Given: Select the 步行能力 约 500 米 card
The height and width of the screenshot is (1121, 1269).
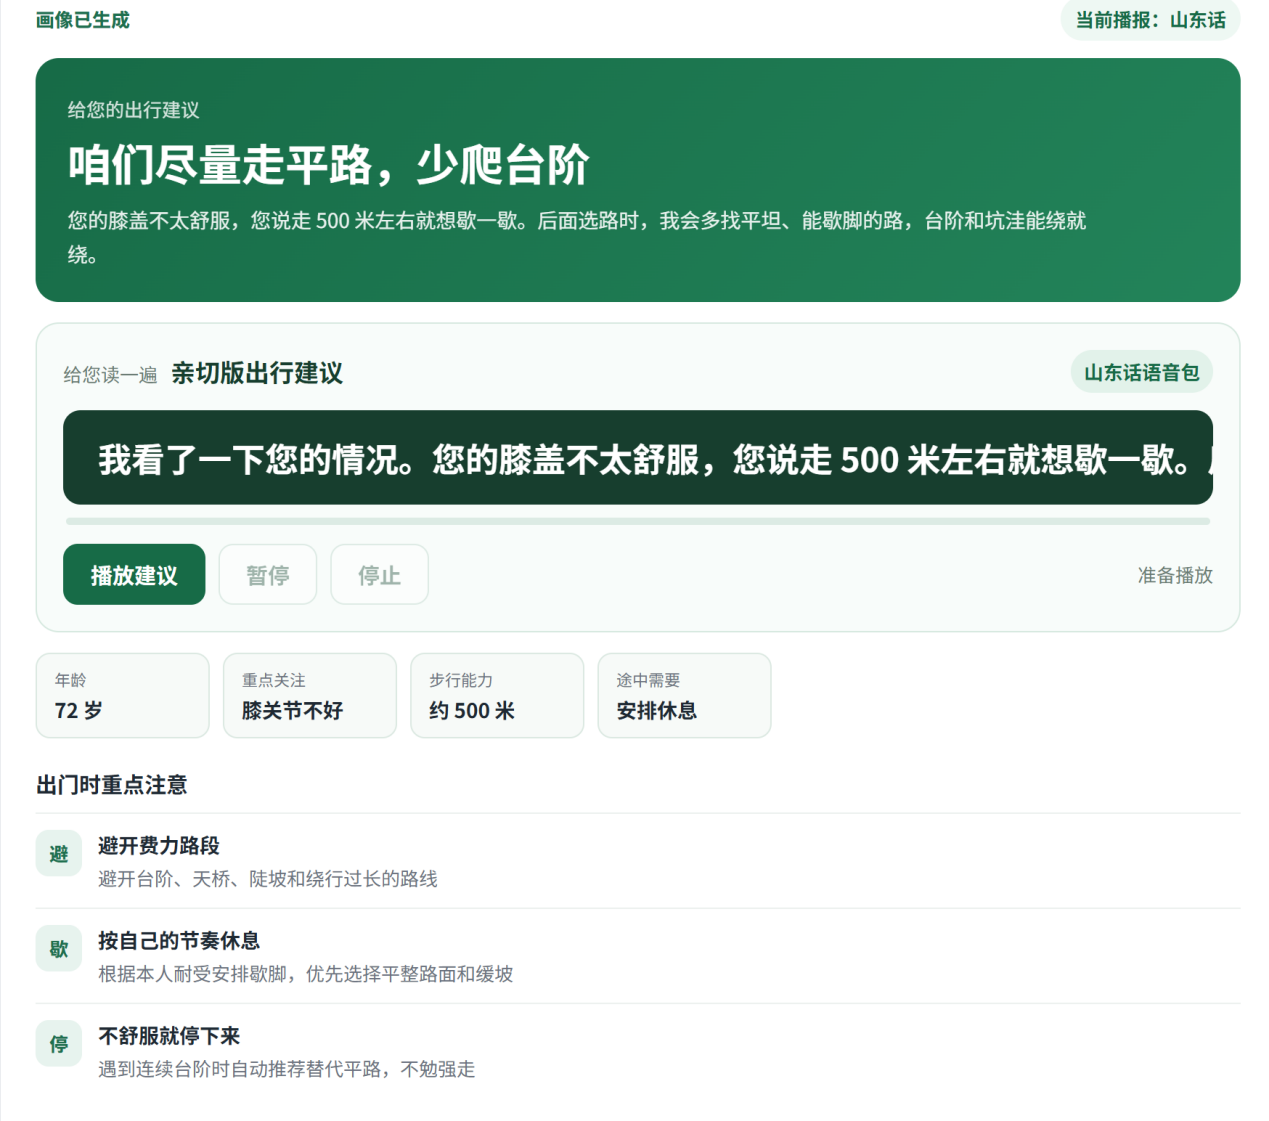Looking at the screenshot, I should [497, 696].
